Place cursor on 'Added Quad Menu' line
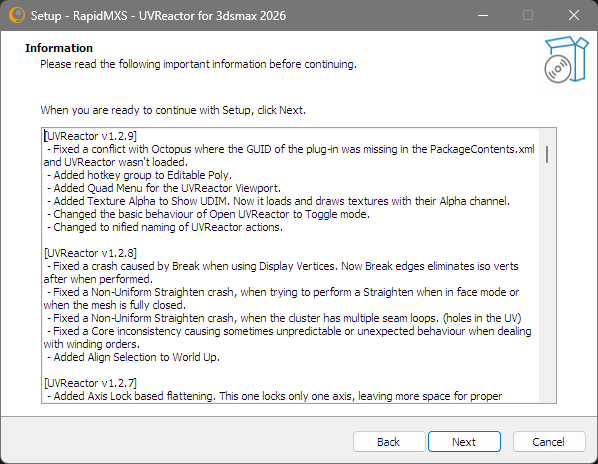 click(x=164, y=188)
